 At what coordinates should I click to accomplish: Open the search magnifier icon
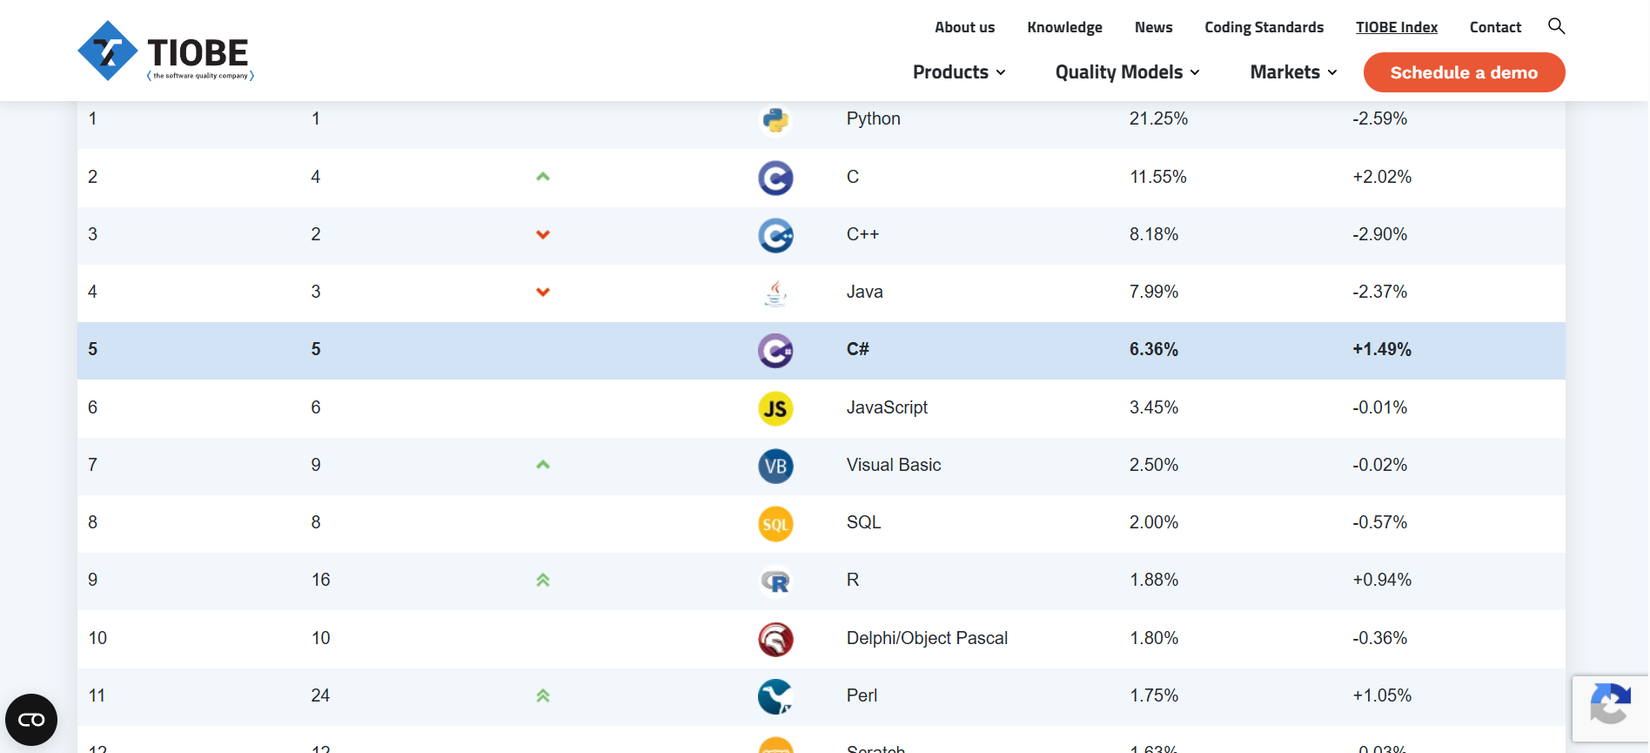1556,26
